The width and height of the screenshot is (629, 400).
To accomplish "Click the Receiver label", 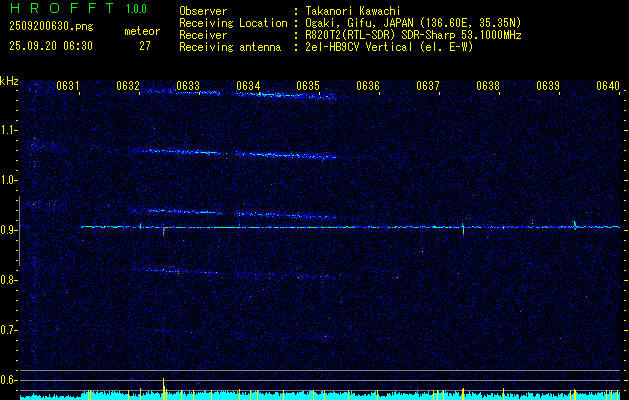I will [x=203, y=35].
